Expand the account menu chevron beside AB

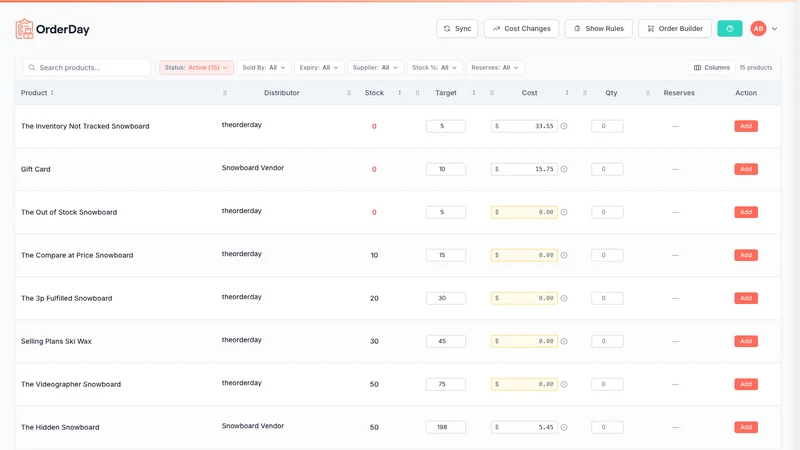774,29
